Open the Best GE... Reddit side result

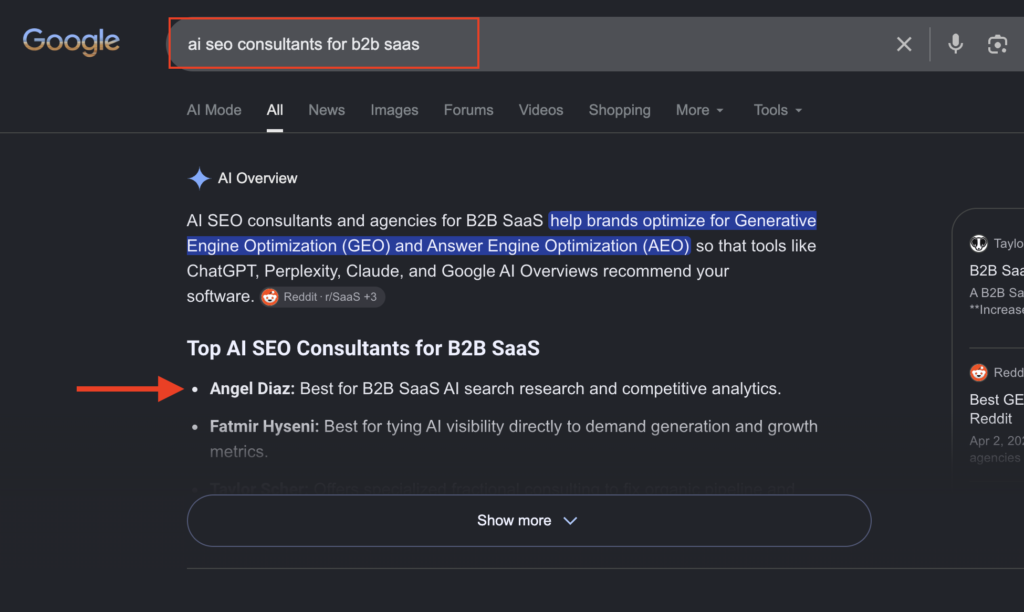(996, 409)
